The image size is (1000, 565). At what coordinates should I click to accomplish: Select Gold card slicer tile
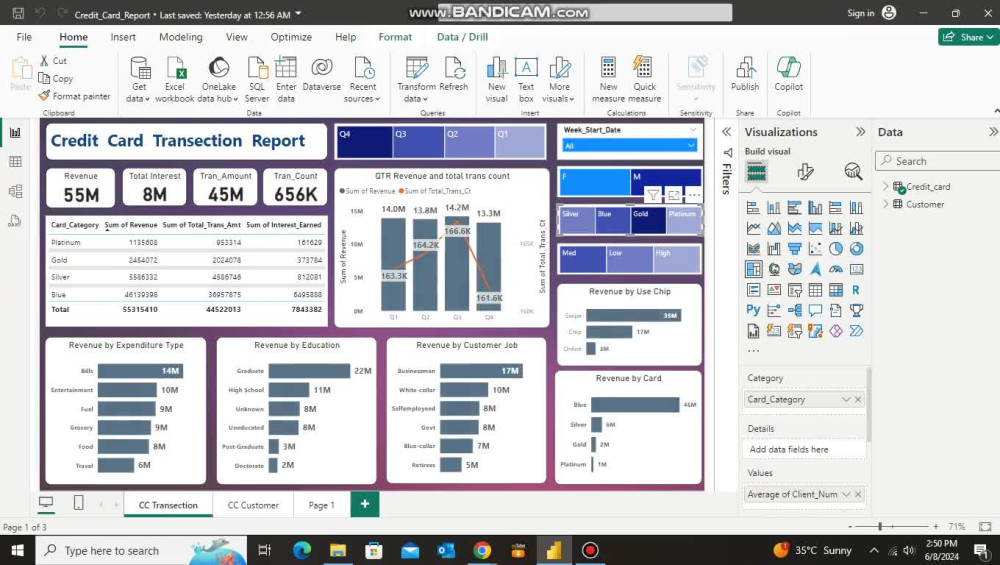point(647,220)
